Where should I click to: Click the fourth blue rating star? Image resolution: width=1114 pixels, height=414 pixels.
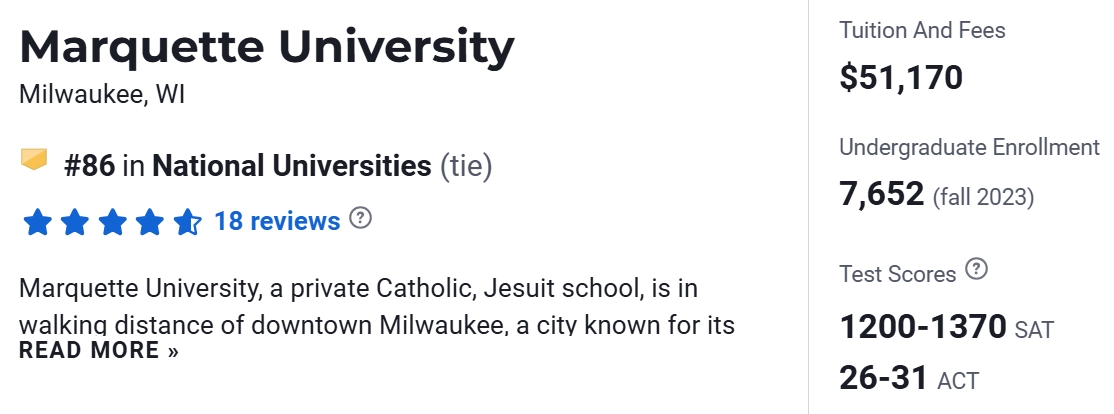pos(150,221)
